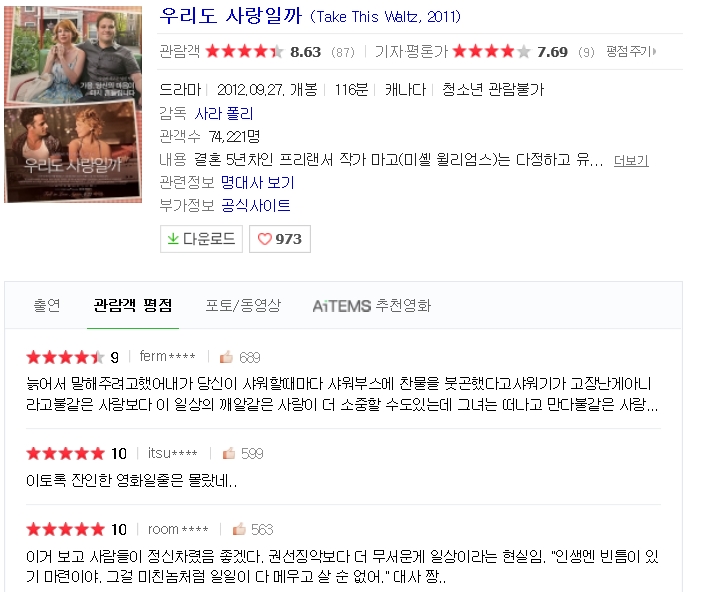Select the AiTEMS 추천영화 tab

[371, 305]
